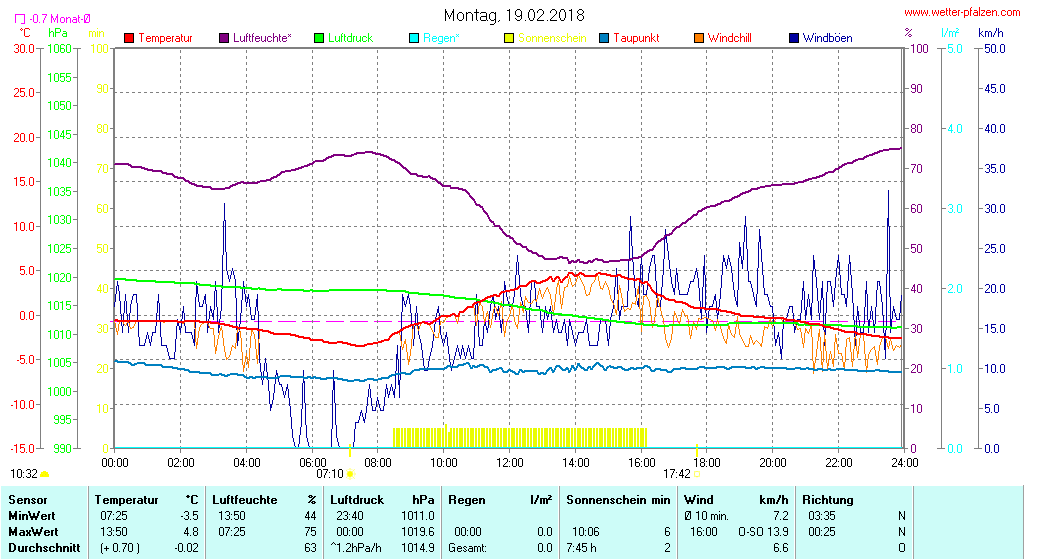Click the magenta Monat-Ø square marker
The width and height of the screenshot is (1058, 559).
(20, 20)
